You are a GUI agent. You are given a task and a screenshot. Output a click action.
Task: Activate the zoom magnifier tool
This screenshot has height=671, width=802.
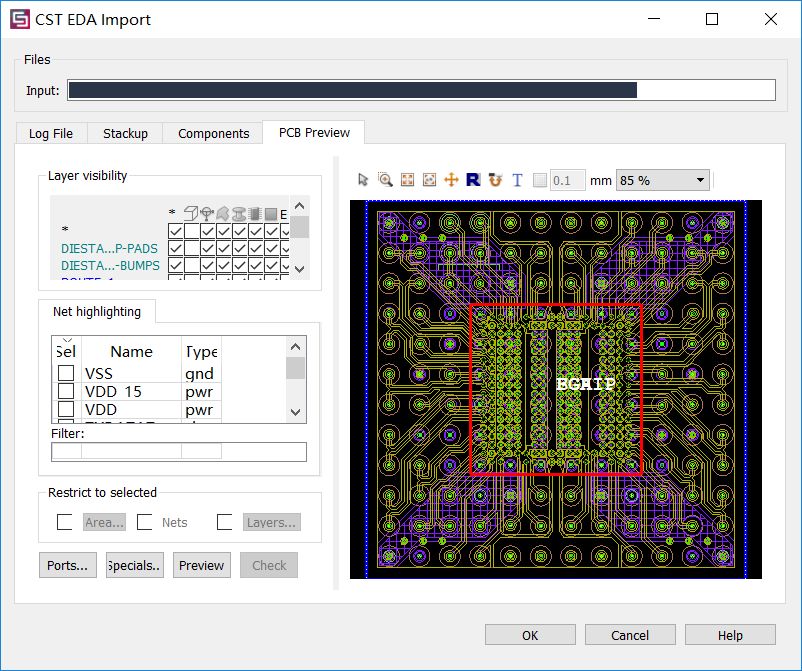(385, 180)
